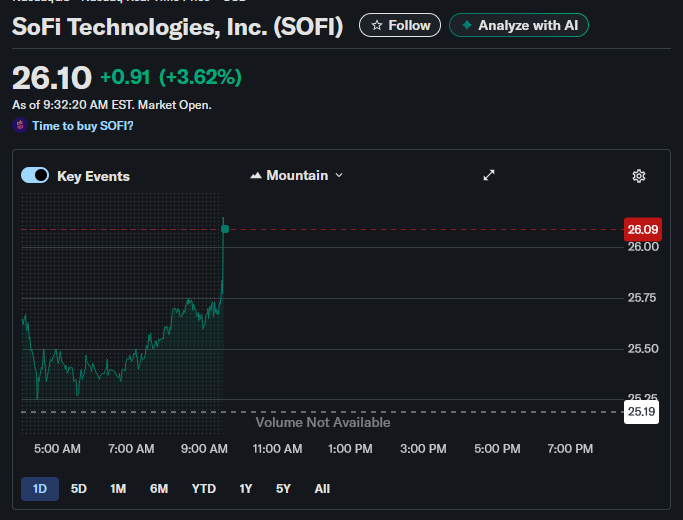This screenshot has height=520, width=683.
Task: Click the current price marker dot on chart
Action: coord(225,229)
